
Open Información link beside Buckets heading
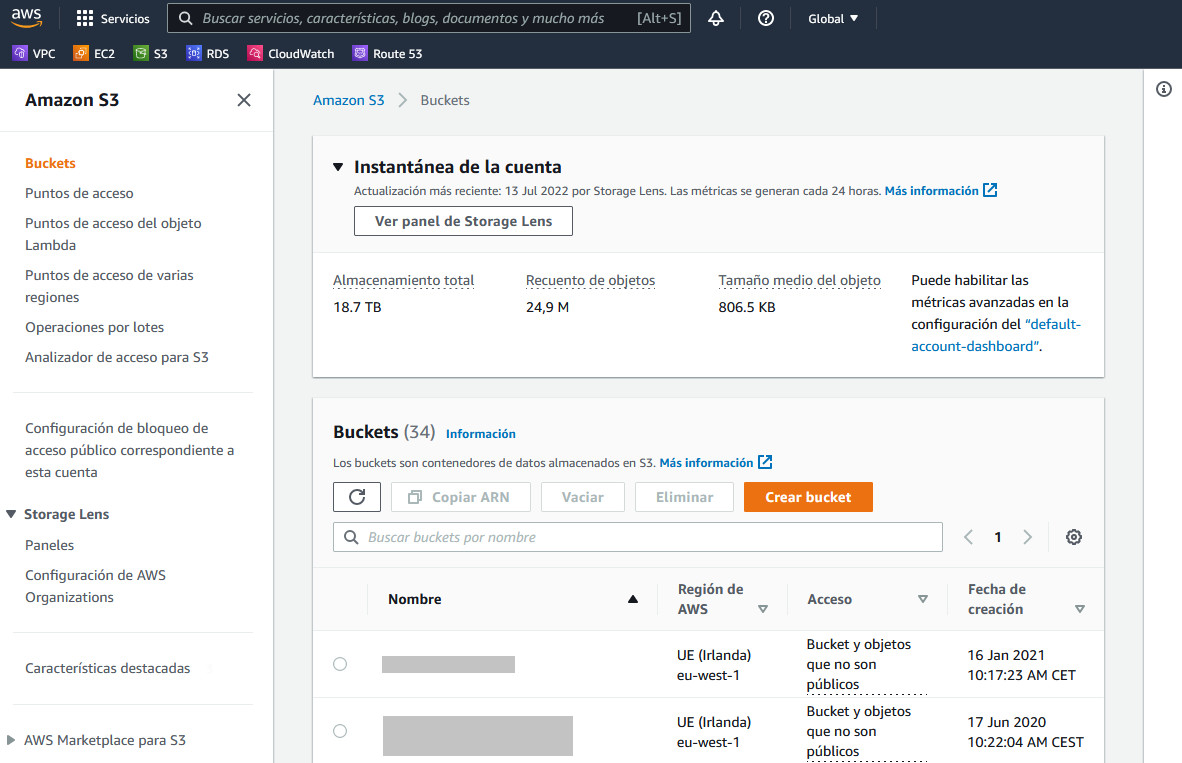(481, 434)
